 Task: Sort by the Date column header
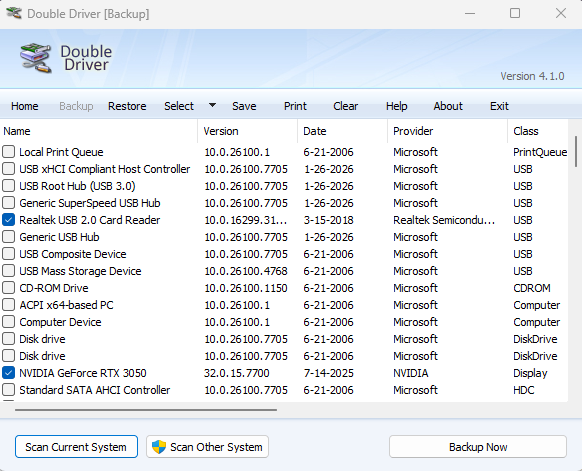pyautogui.click(x=342, y=131)
